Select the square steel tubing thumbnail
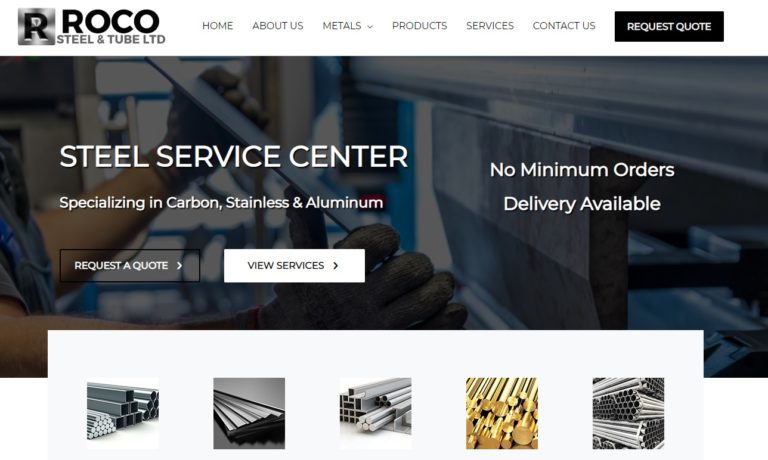 (122, 413)
